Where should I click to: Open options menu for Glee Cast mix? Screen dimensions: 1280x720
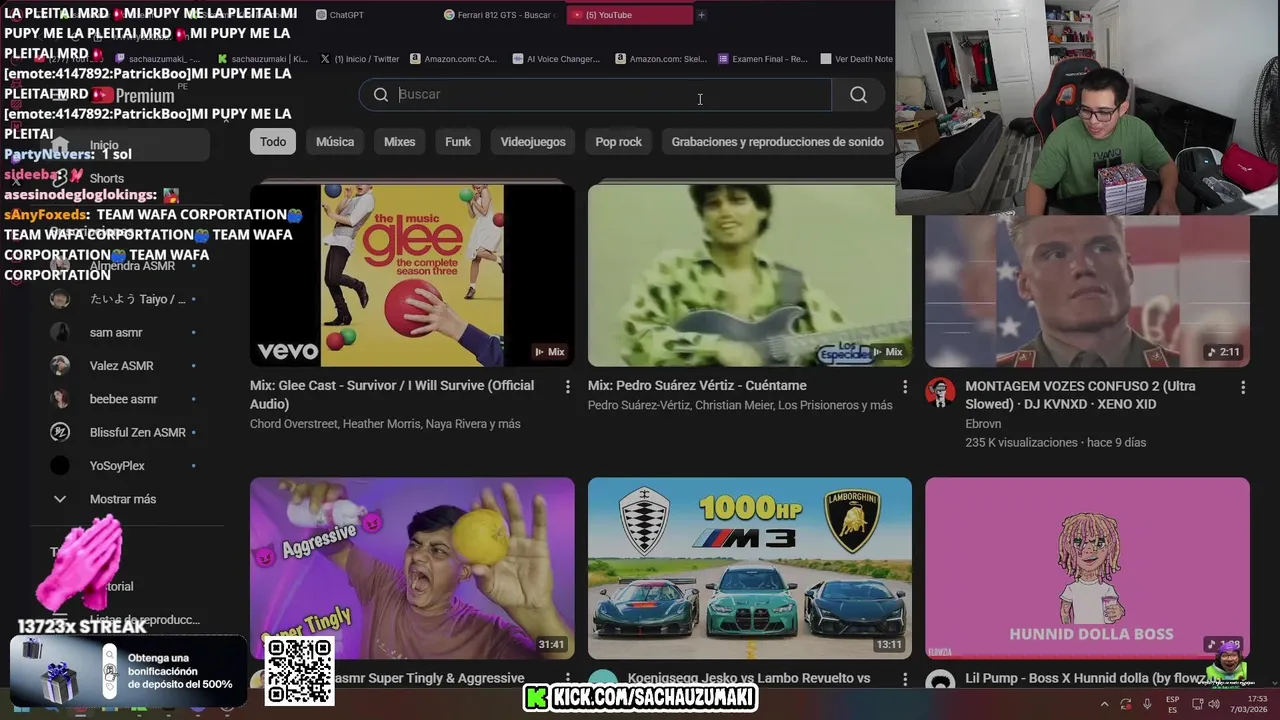pos(567,386)
